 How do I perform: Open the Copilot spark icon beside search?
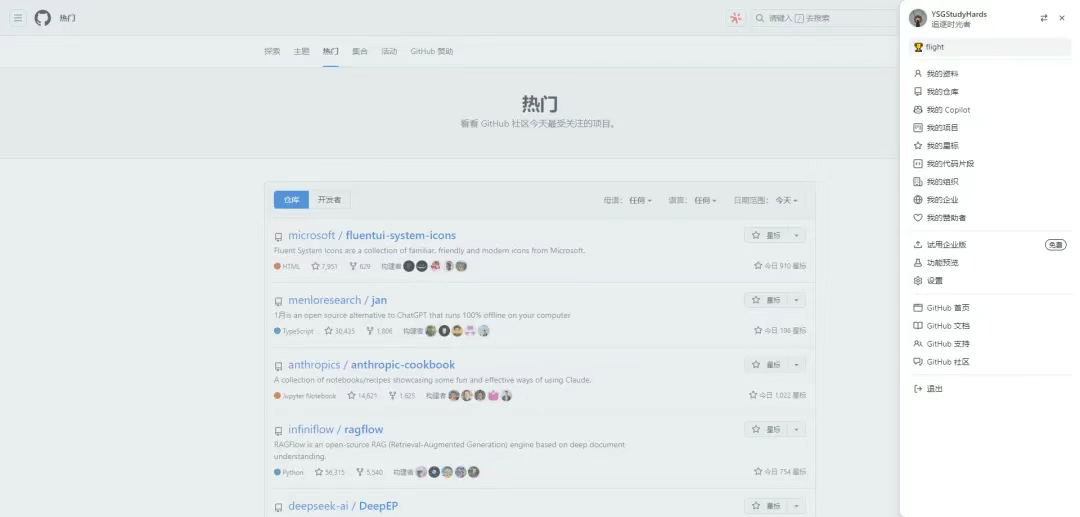tap(736, 19)
